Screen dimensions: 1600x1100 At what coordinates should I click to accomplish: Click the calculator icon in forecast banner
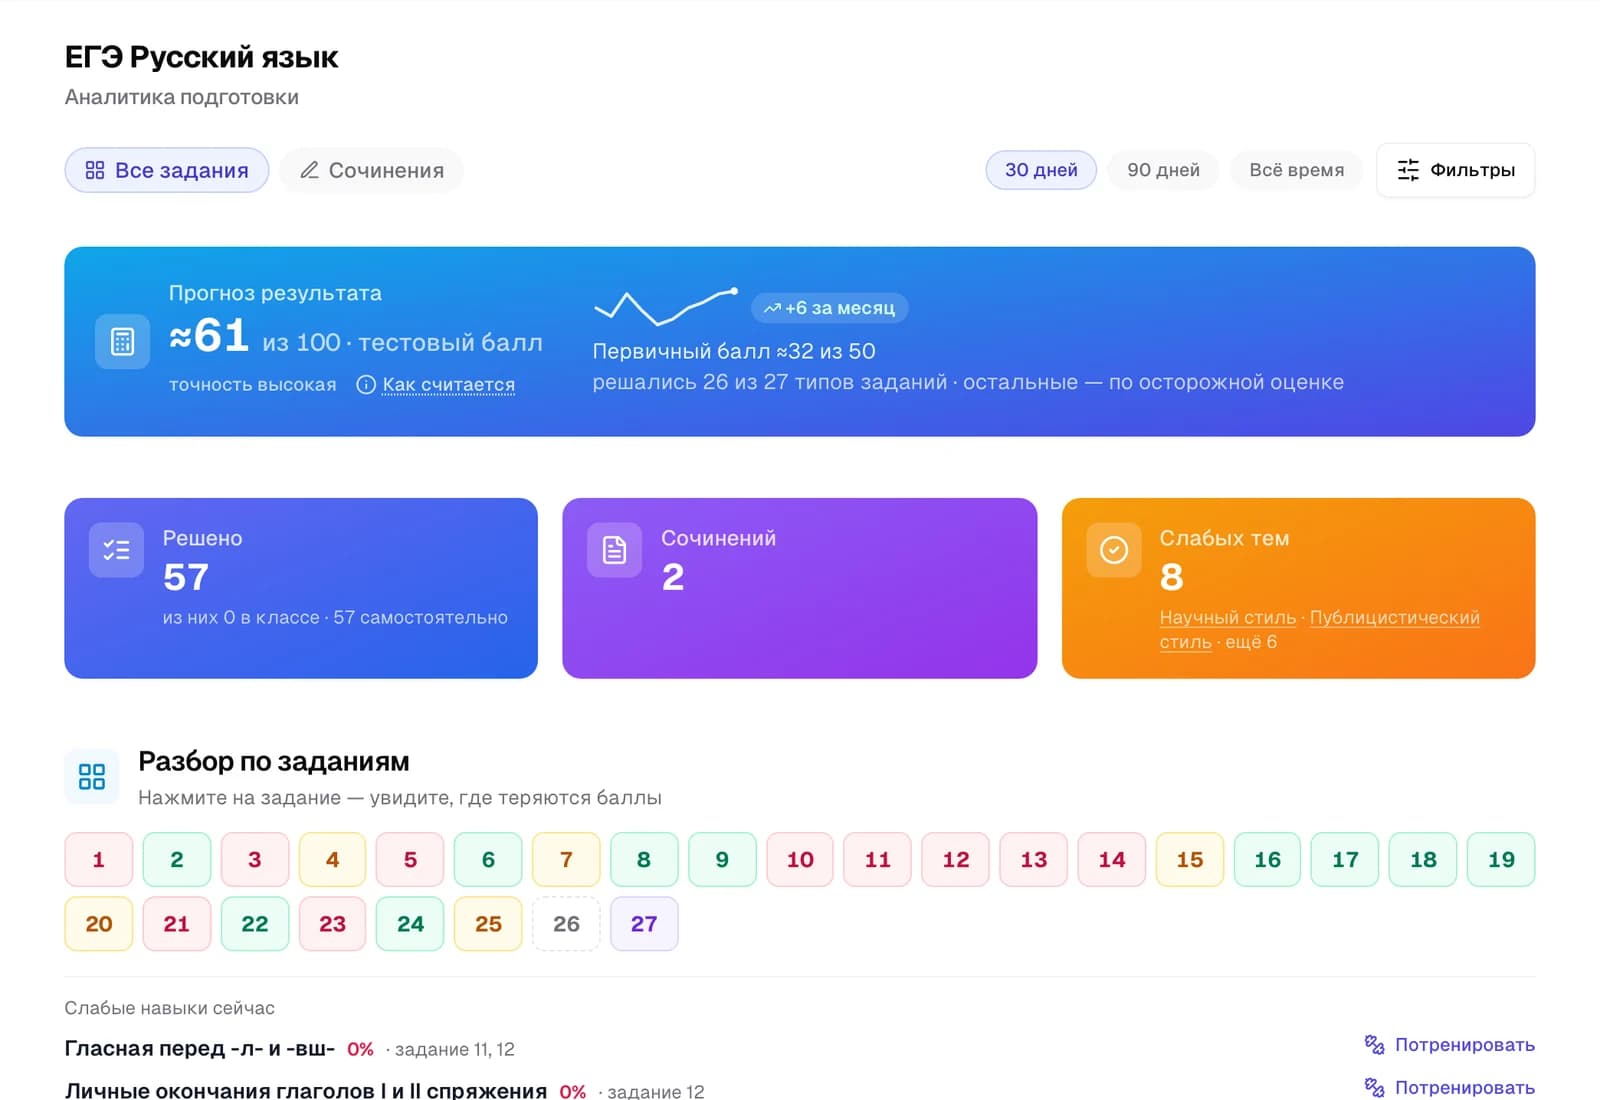(122, 342)
